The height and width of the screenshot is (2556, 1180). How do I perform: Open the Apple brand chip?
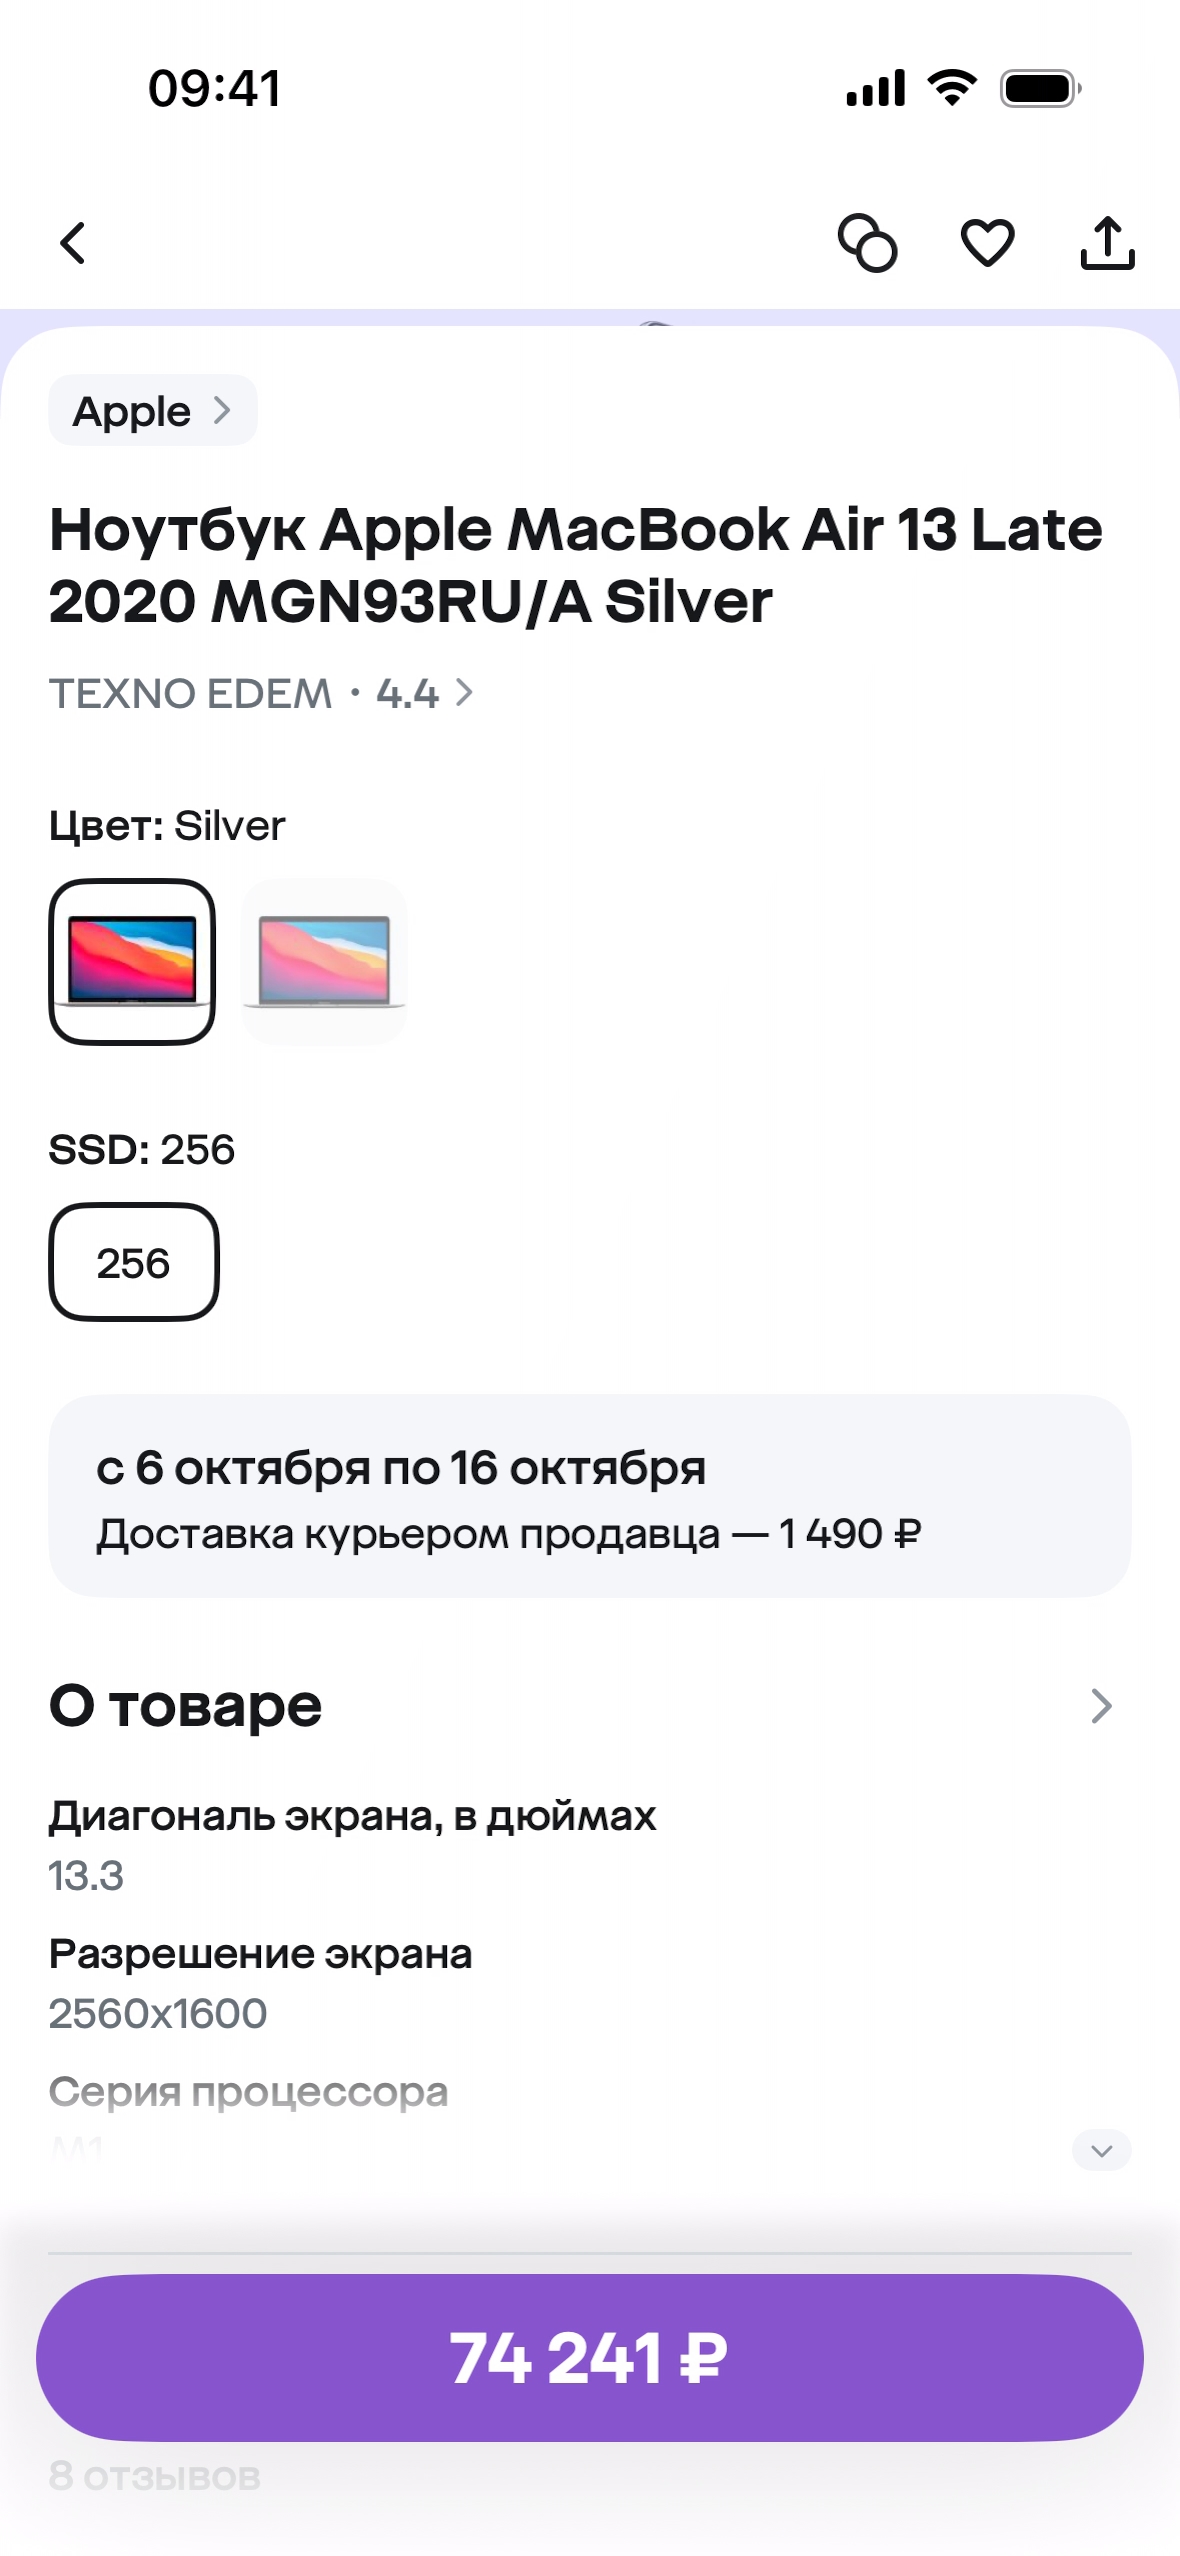pos(152,410)
